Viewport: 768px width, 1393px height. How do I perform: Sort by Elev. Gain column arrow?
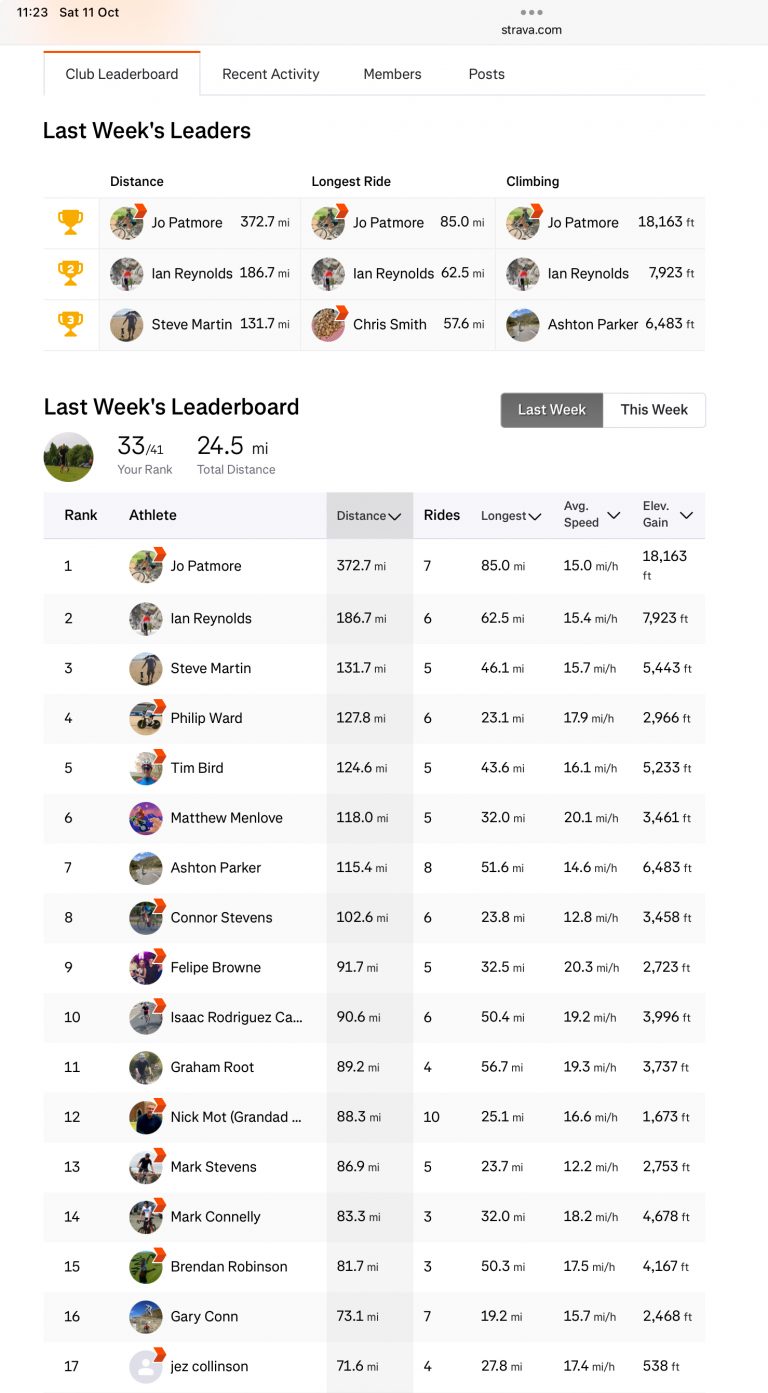tap(686, 515)
